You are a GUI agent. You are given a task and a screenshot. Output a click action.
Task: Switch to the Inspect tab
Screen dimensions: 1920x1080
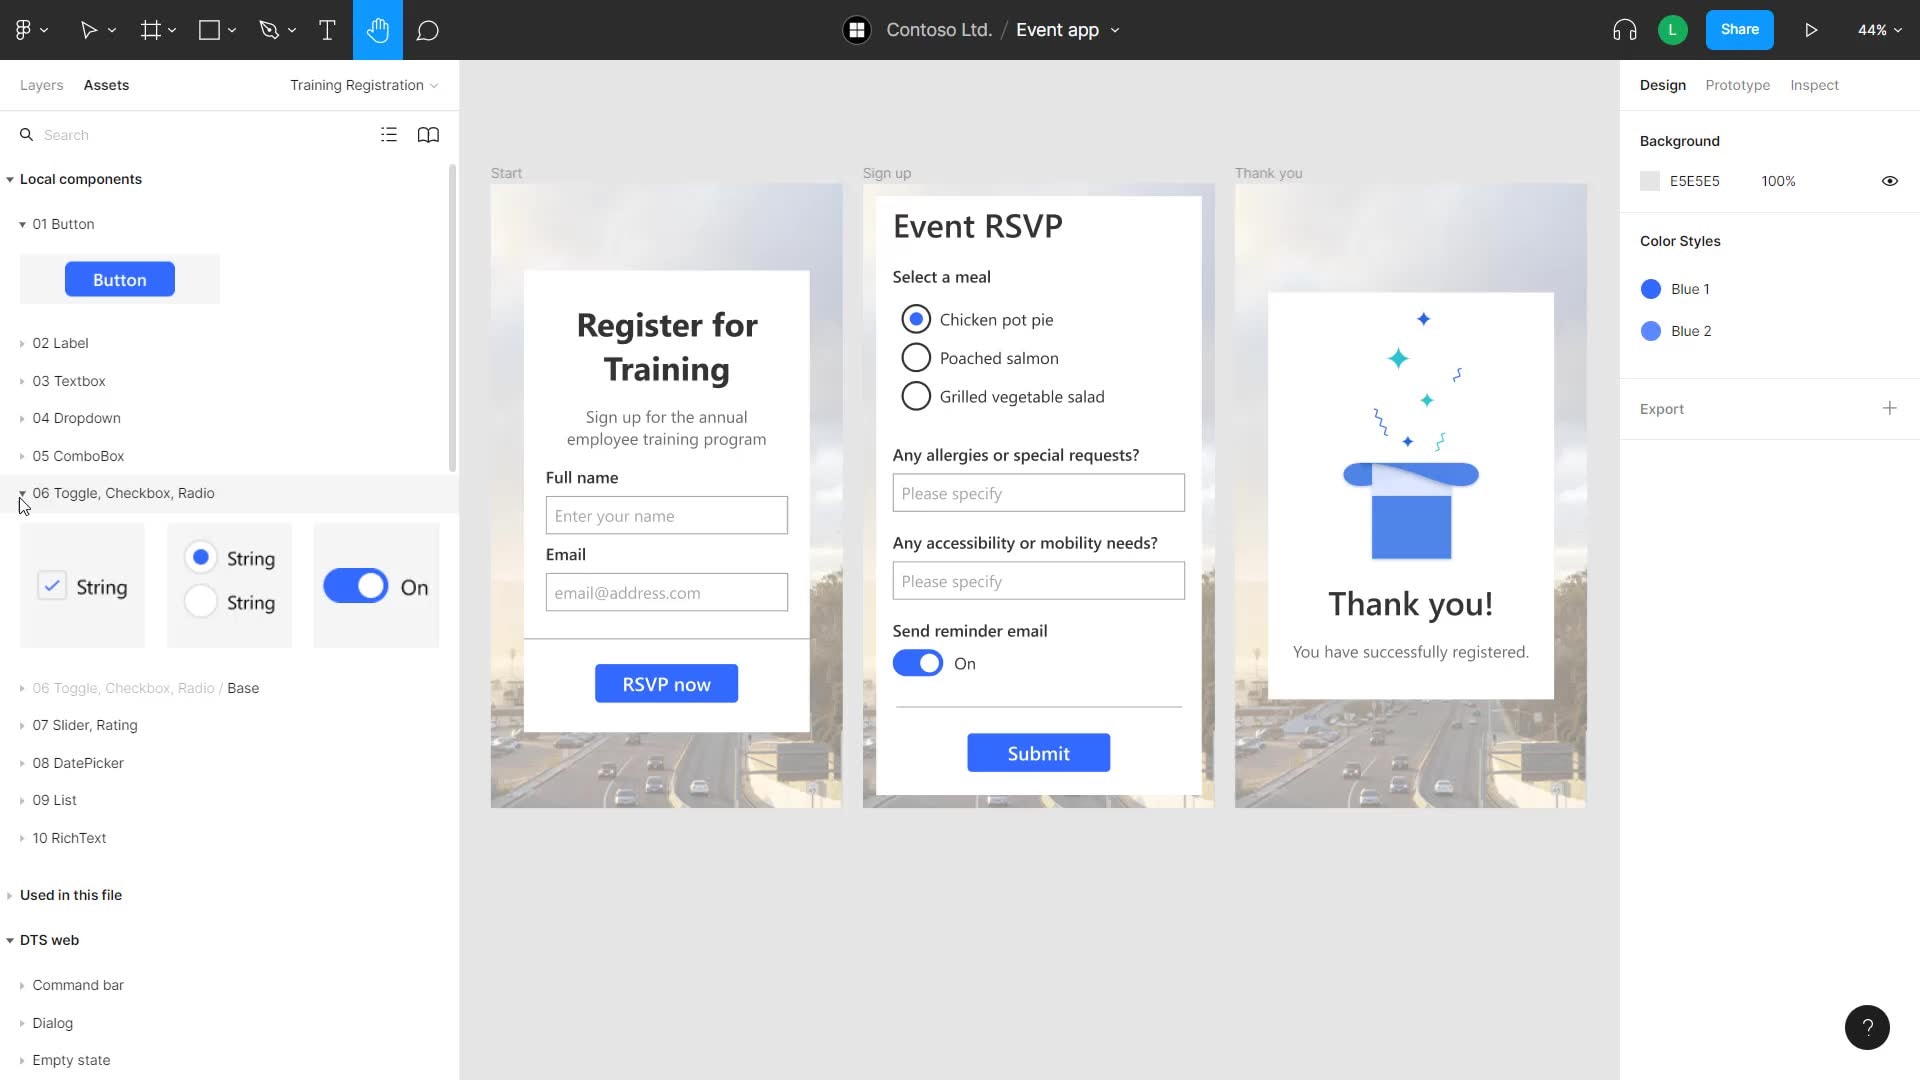[1815, 84]
